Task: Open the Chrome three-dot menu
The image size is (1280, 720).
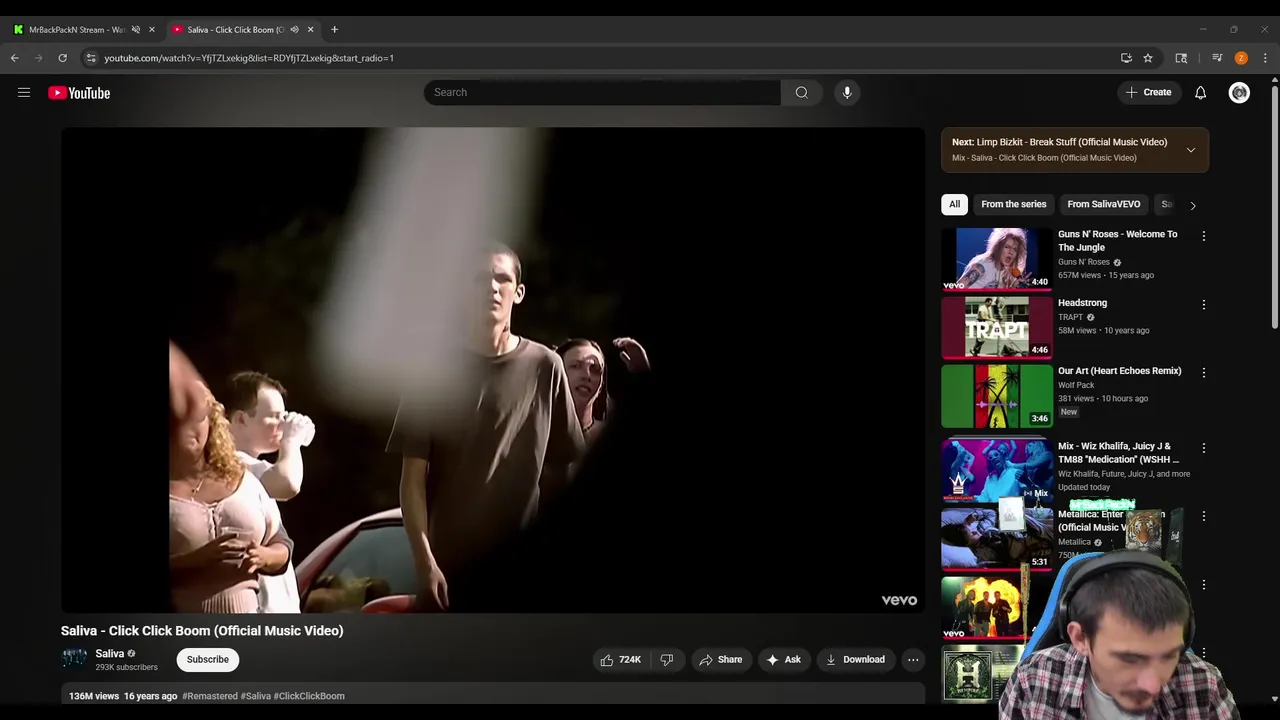Action: pyautogui.click(x=1265, y=58)
